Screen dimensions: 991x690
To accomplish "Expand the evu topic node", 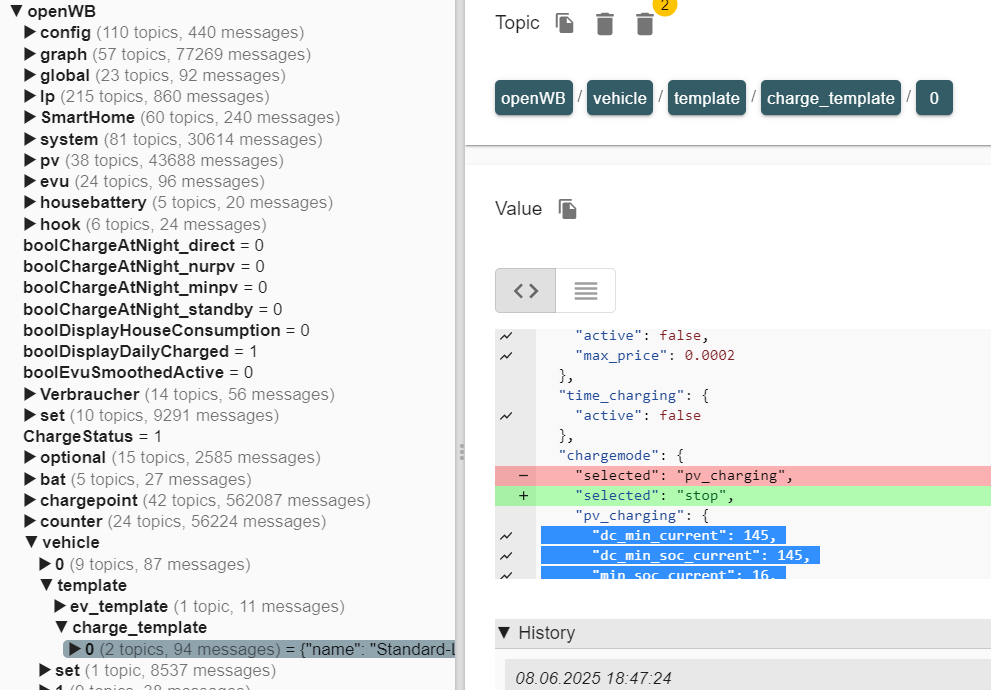I will point(30,181).
